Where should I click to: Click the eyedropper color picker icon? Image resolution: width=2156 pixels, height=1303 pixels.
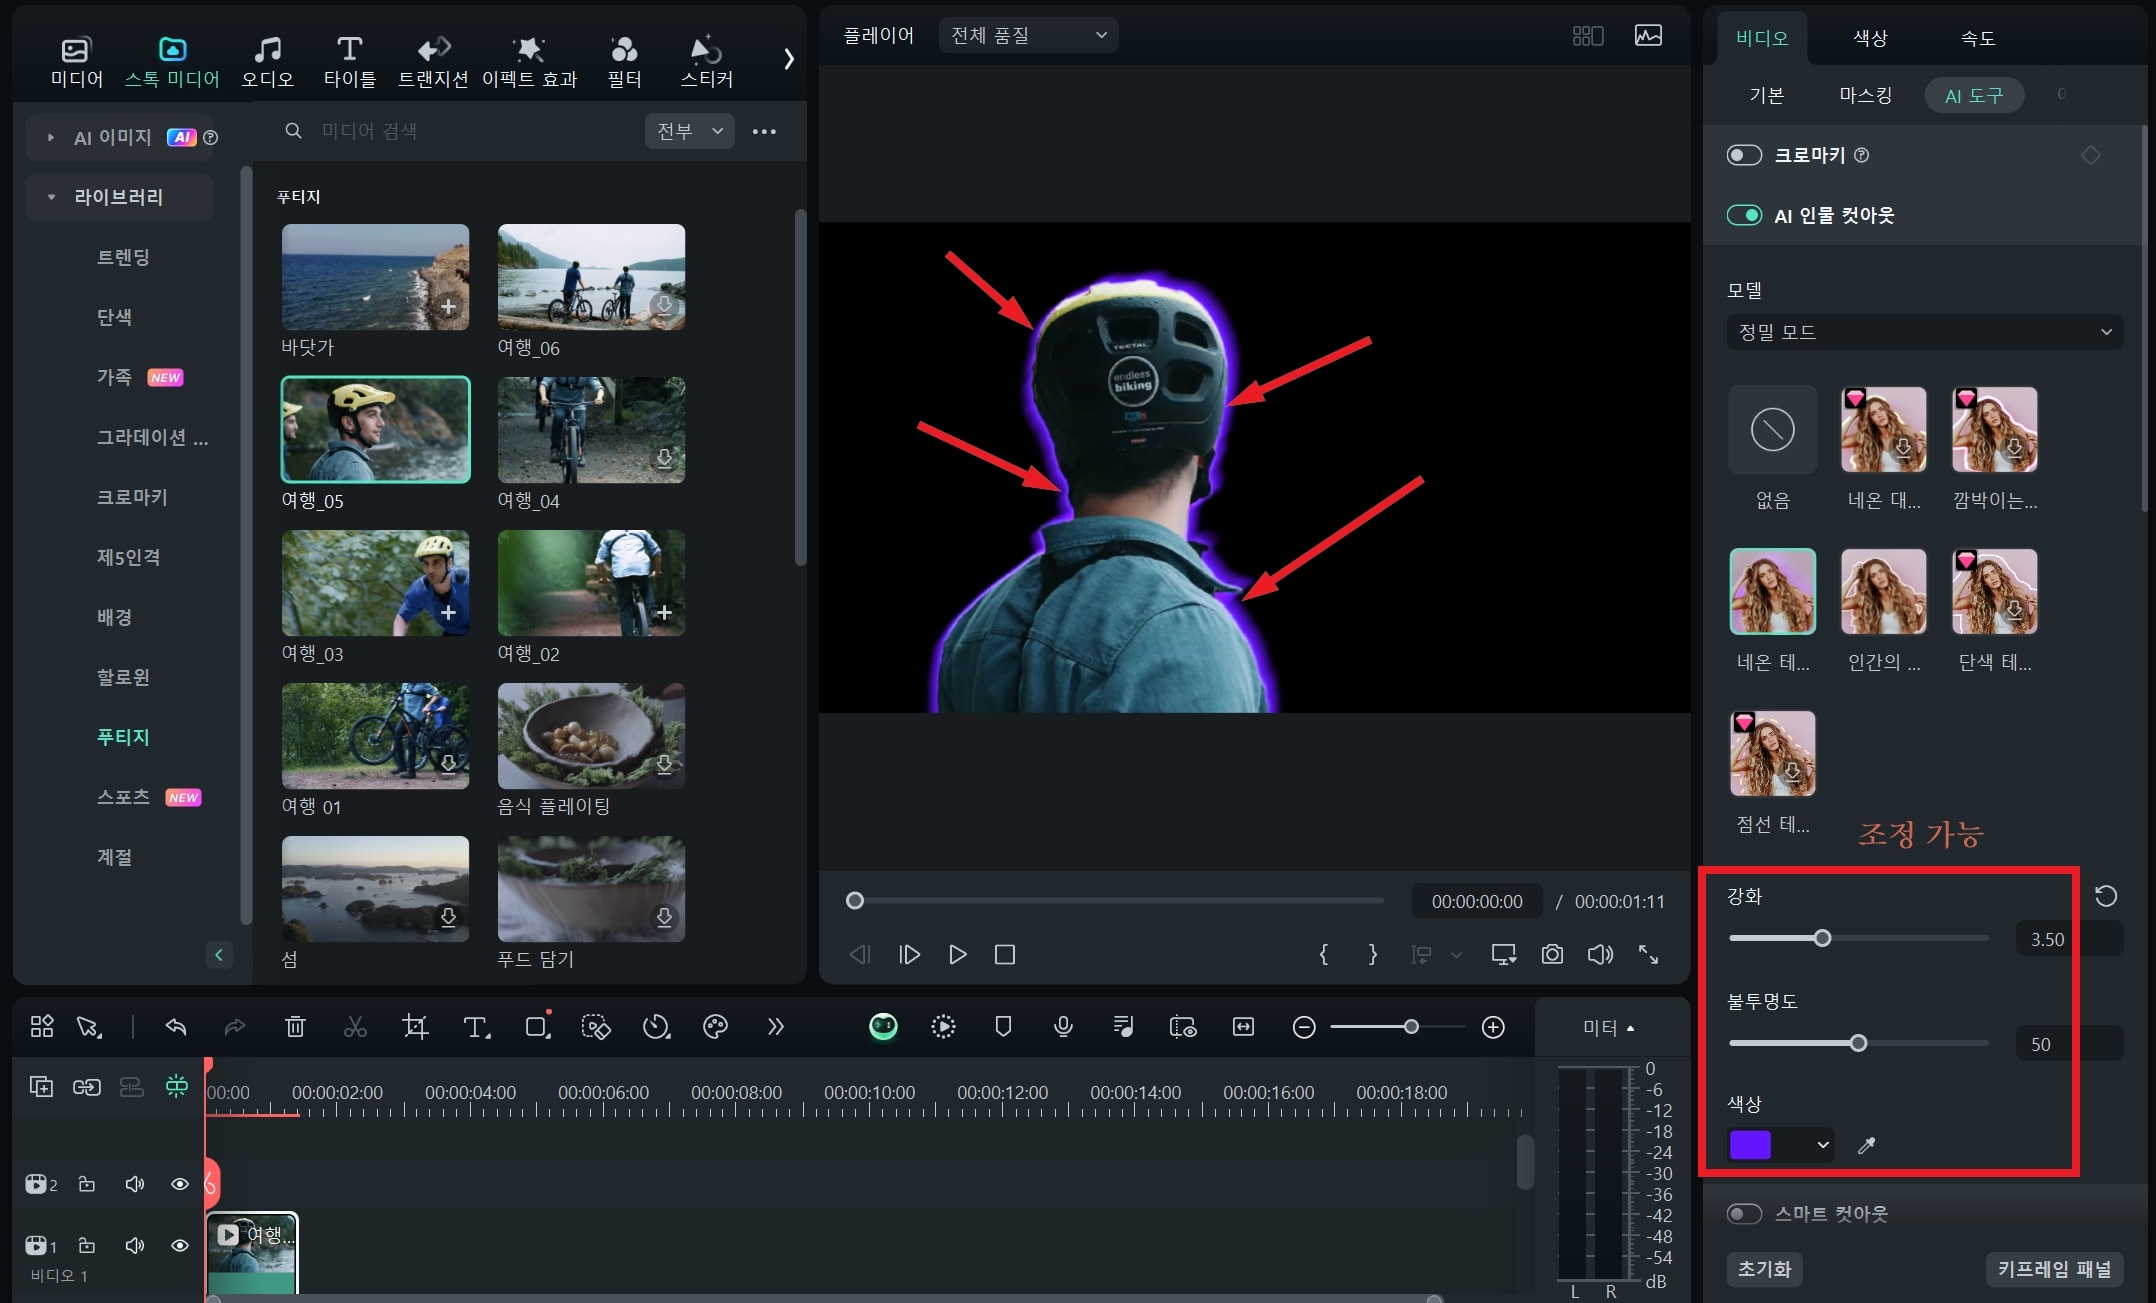tap(1866, 1145)
